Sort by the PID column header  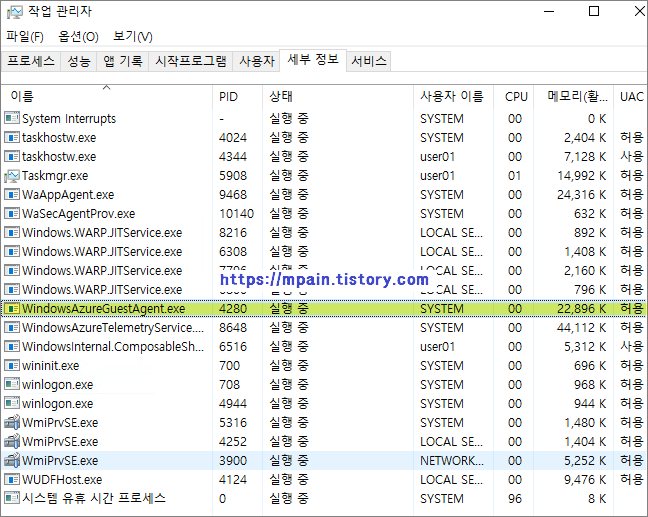pyautogui.click(x=237, y=97)
